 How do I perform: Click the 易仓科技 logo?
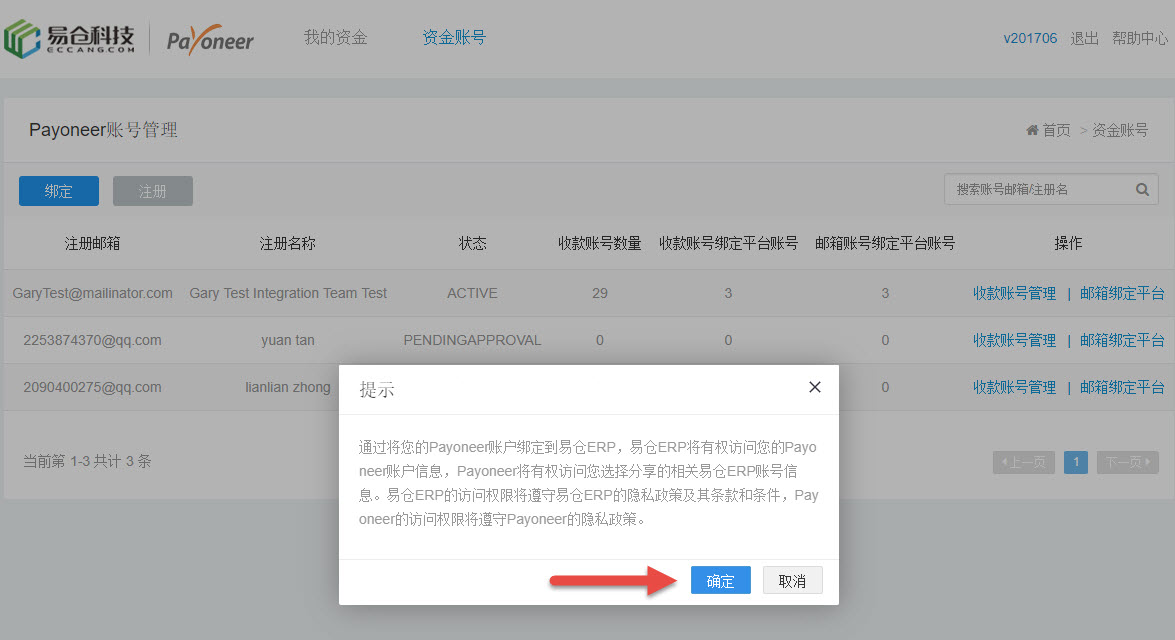click(x=70, y=38)
